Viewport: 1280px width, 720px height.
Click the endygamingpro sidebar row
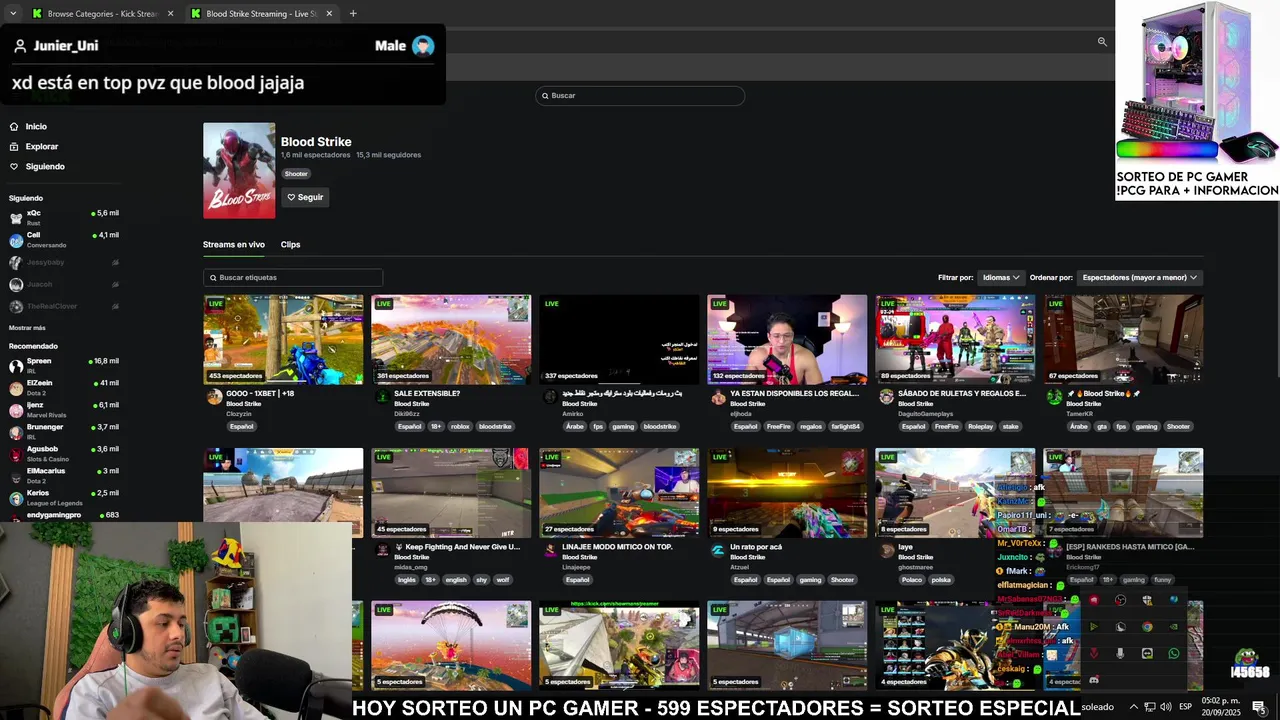tap(64, 515)
